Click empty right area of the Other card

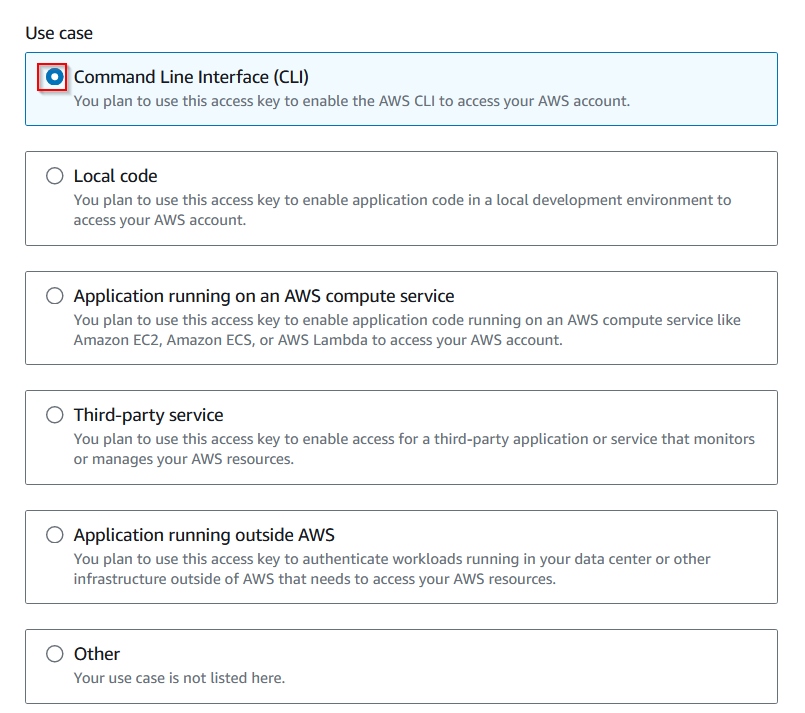(600, 666)
